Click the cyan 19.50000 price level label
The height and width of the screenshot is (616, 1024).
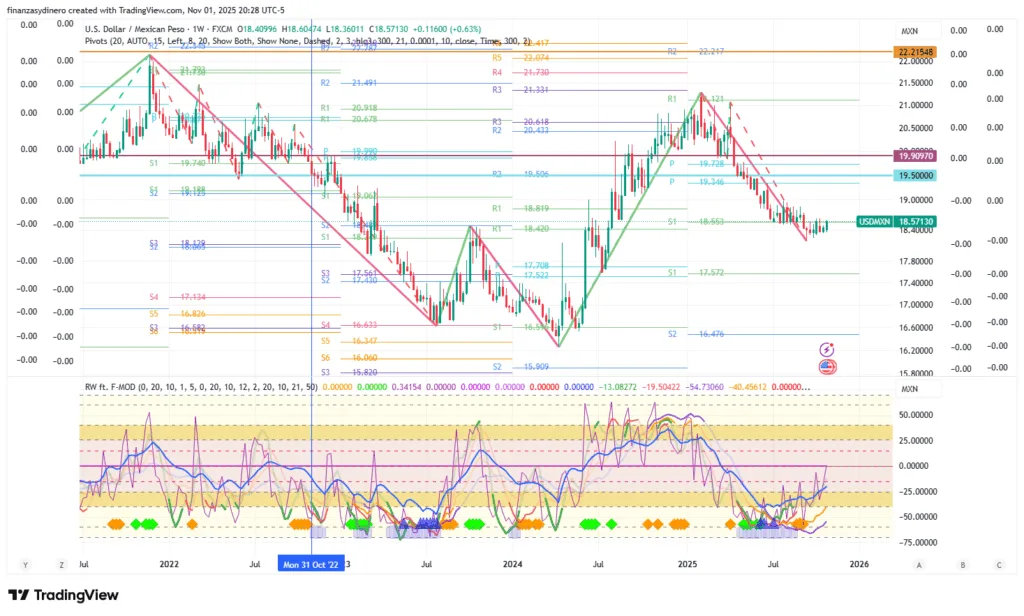point(915,175)
